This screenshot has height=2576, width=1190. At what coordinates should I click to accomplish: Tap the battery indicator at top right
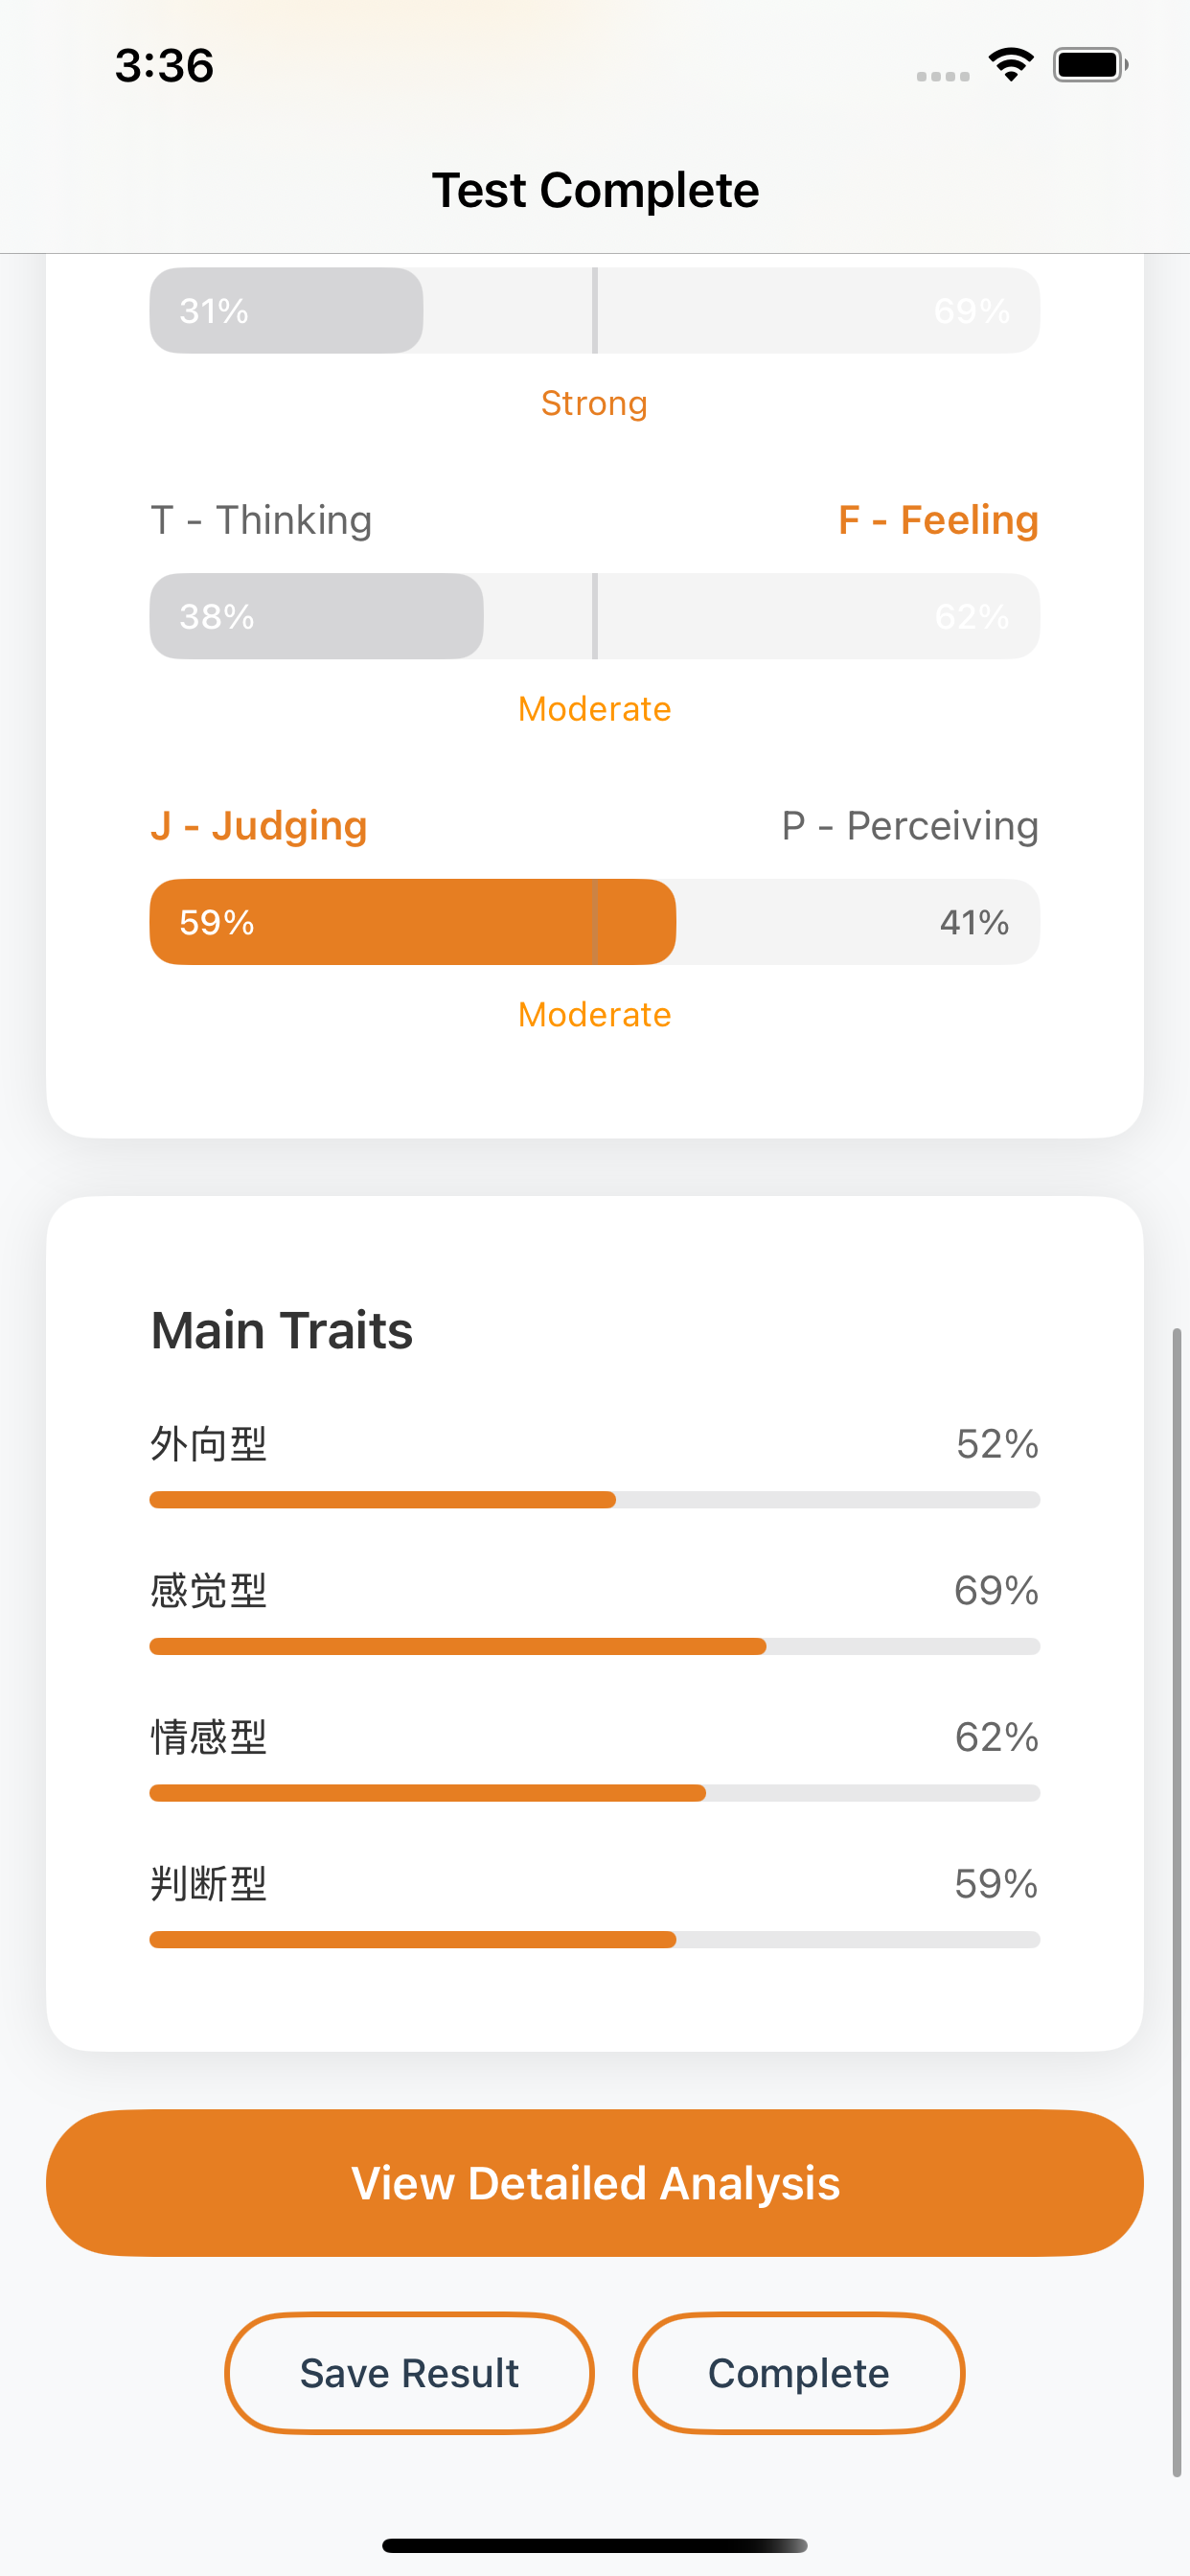[x=1087, y=64]
